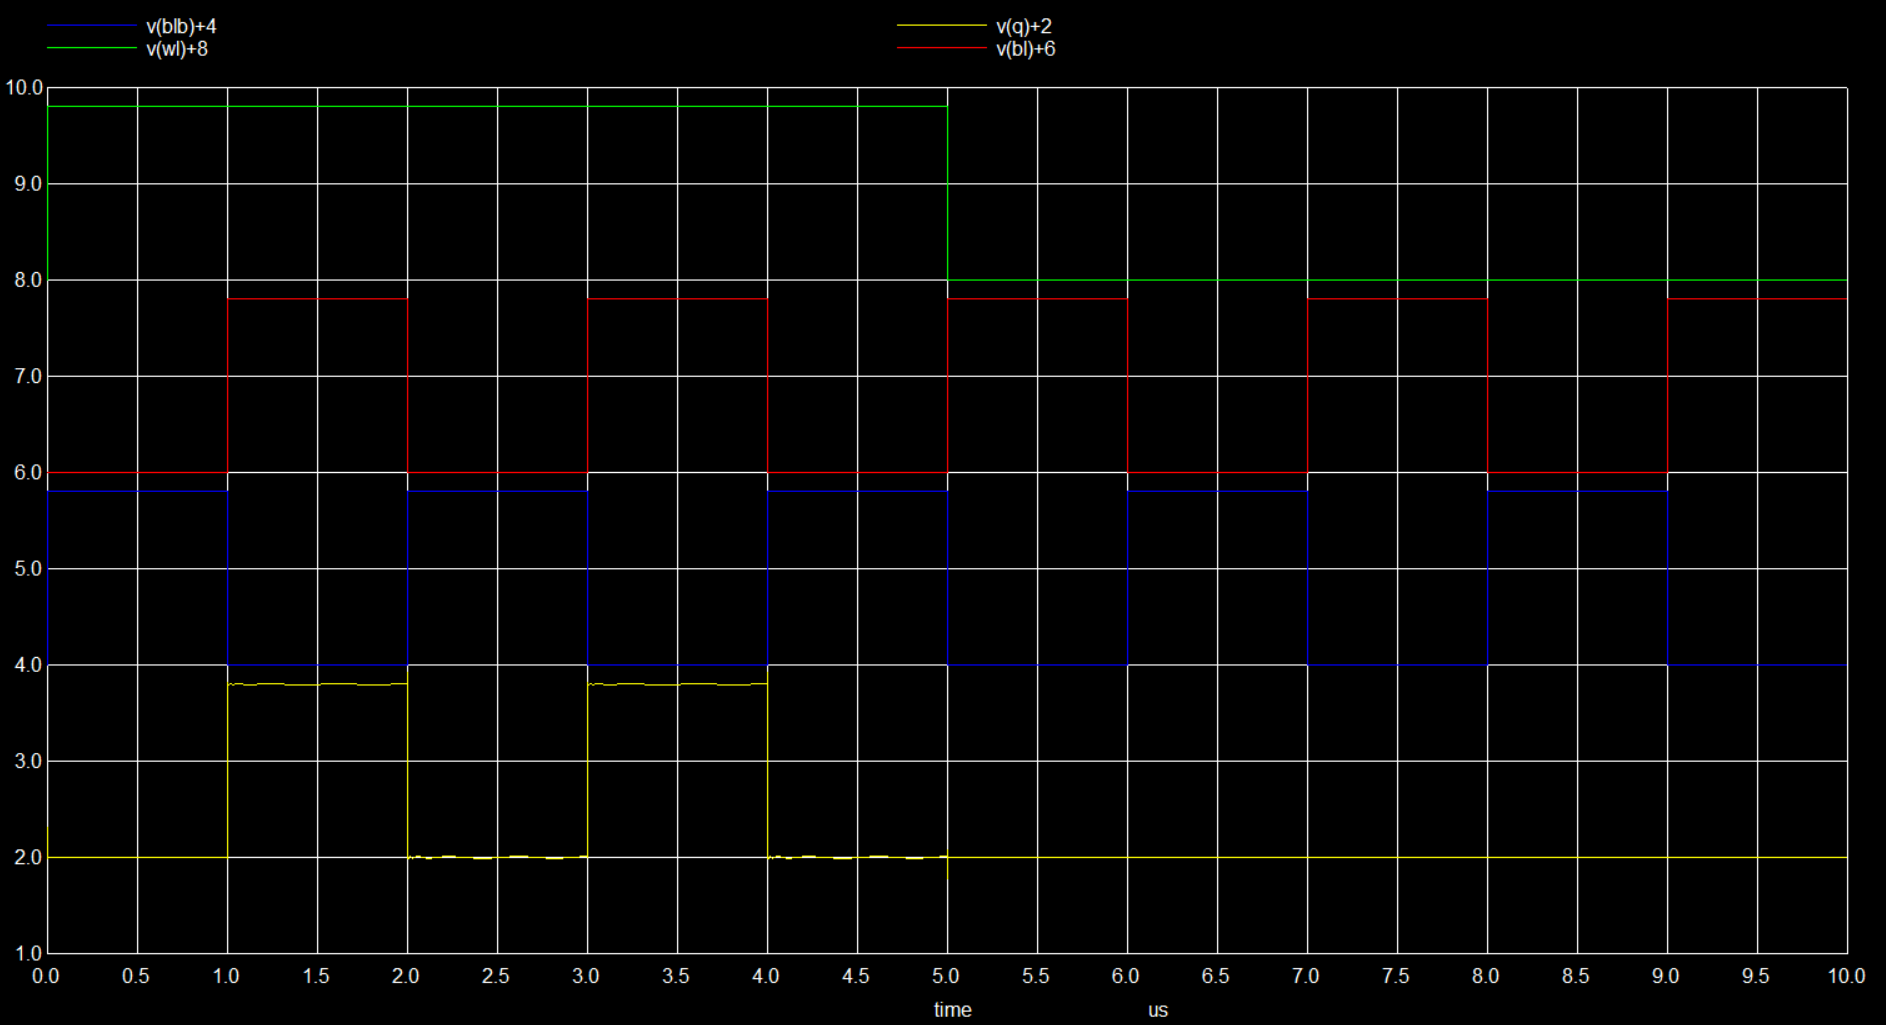
Task: Click the 10.0 y-axis tick label
Action: click(24, 88)
